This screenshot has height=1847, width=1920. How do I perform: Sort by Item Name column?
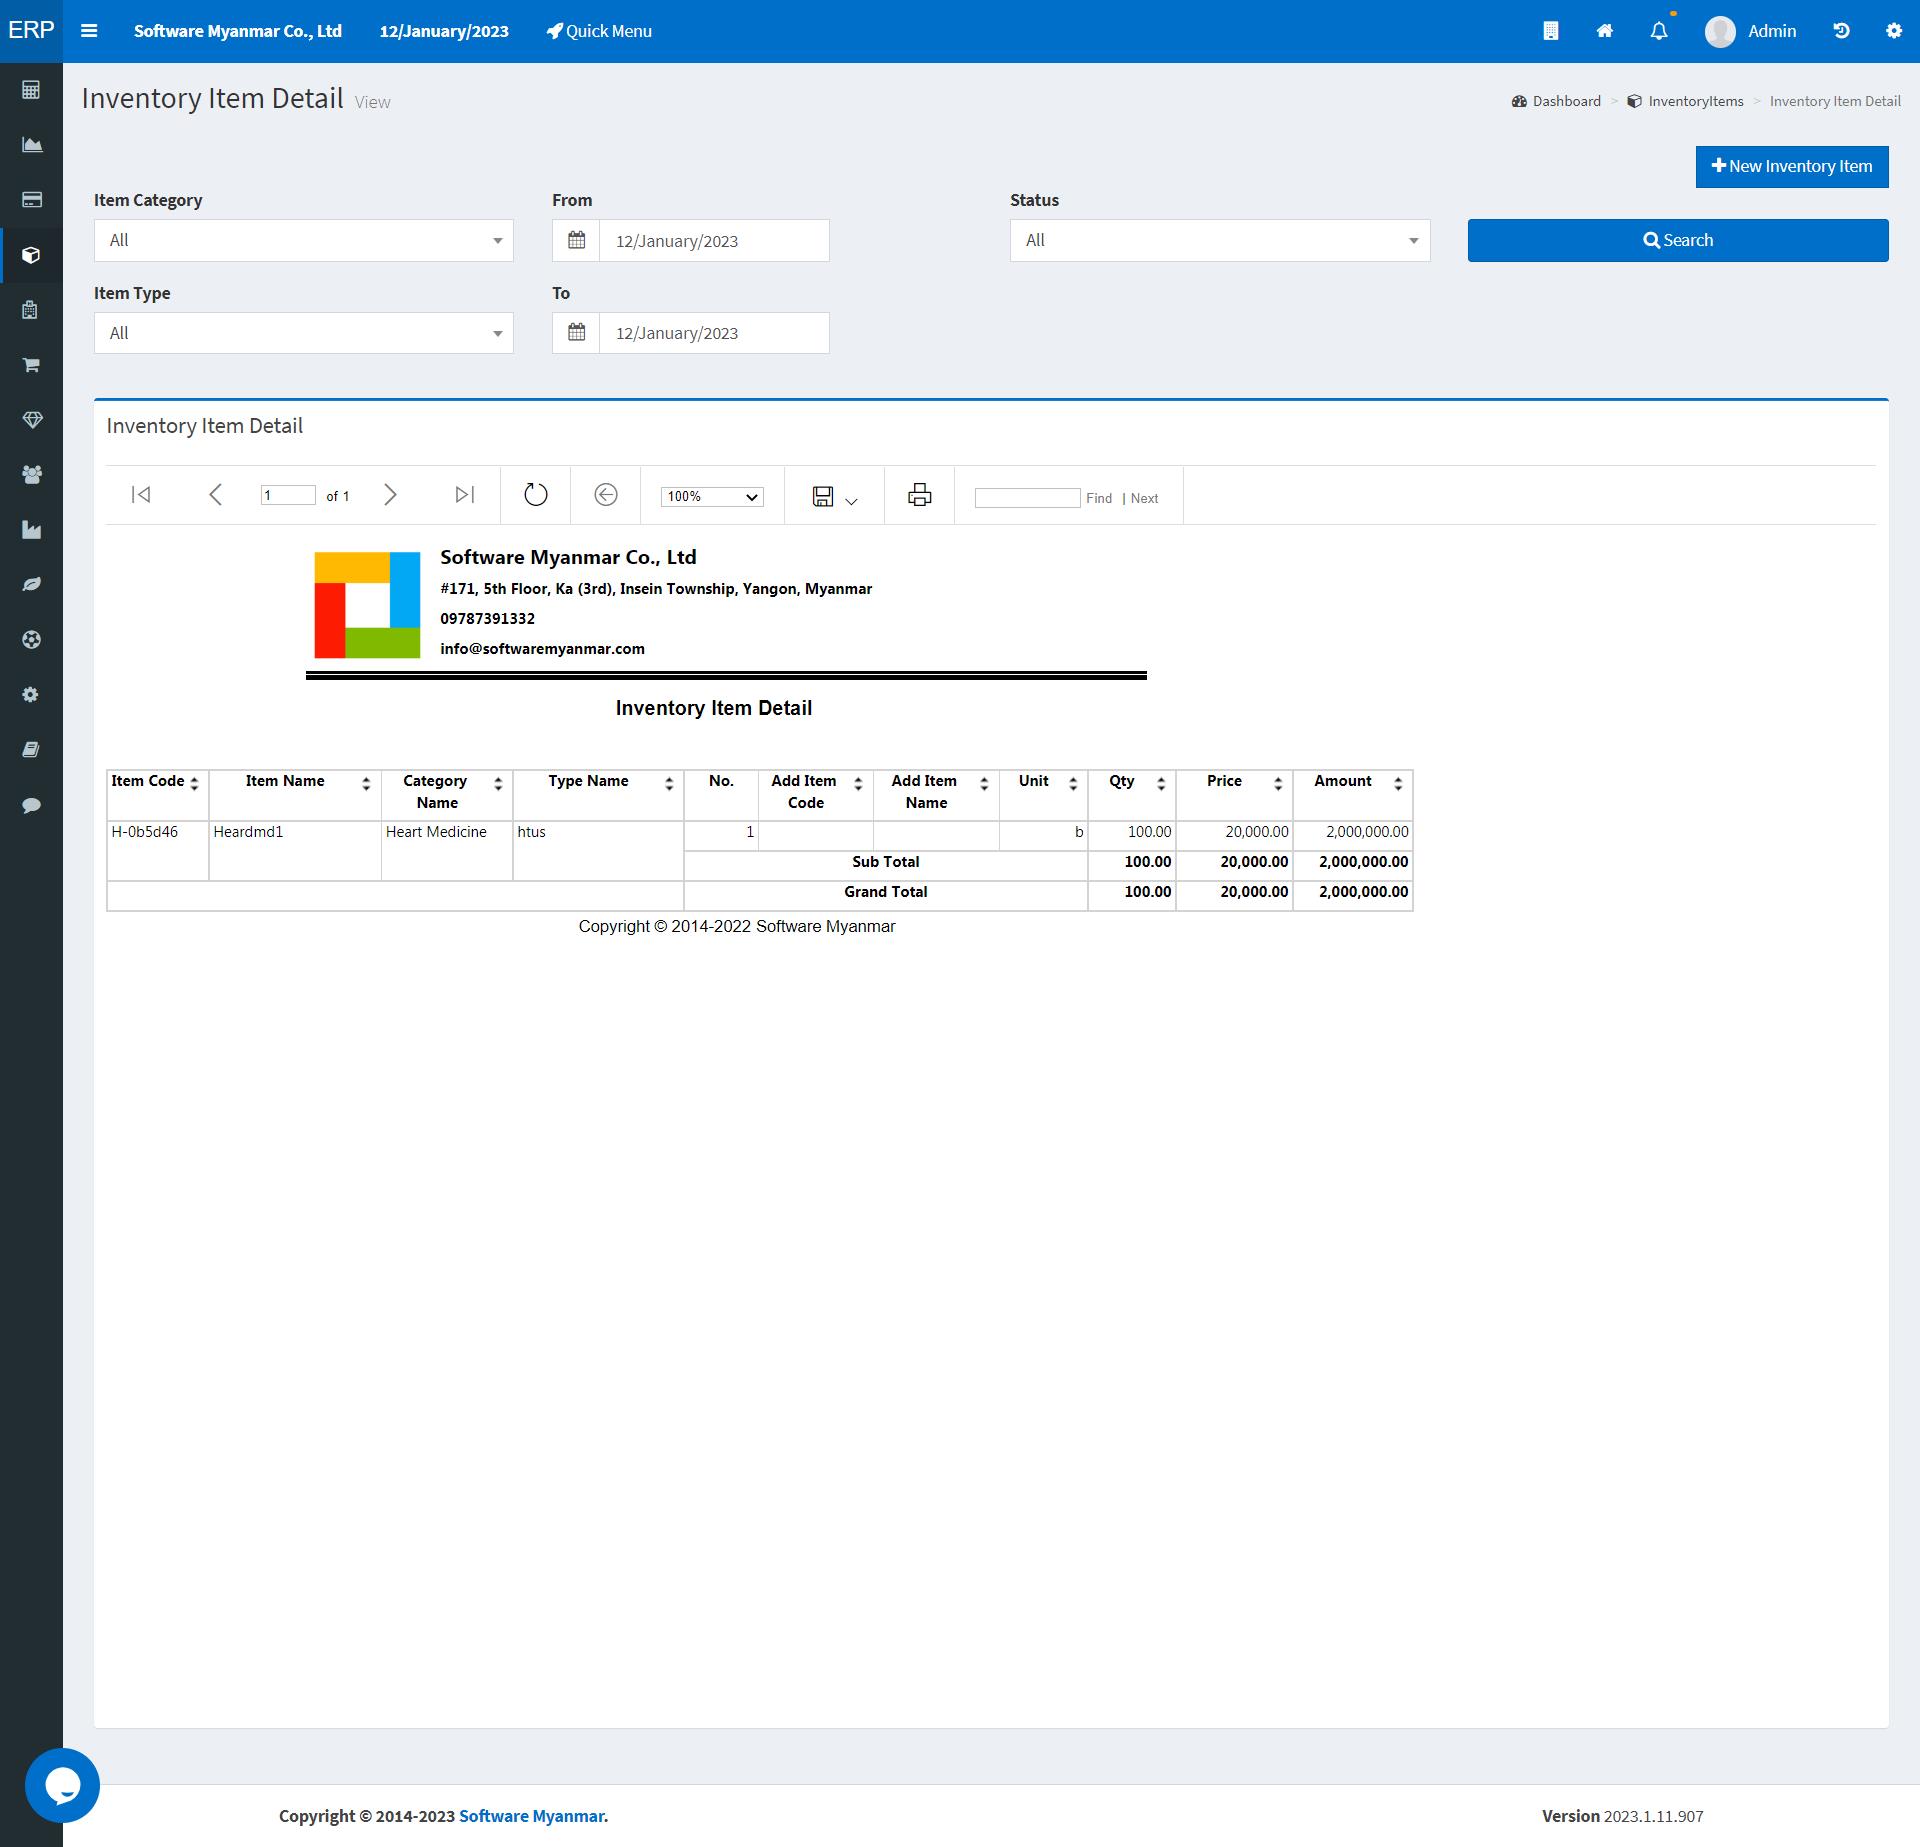(x=366, y=784)
